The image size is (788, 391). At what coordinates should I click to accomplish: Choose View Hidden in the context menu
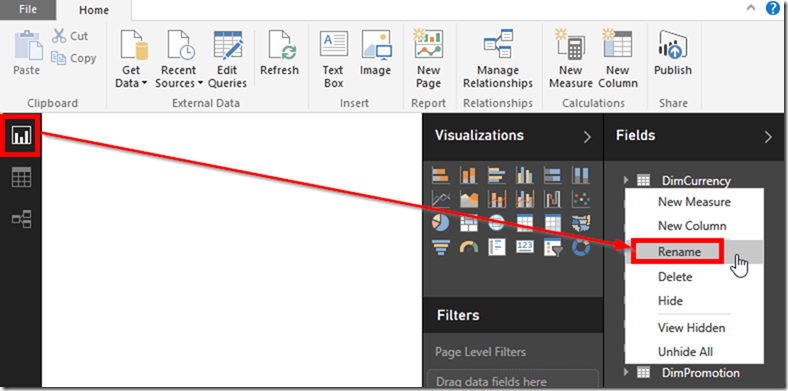point(694,328)
